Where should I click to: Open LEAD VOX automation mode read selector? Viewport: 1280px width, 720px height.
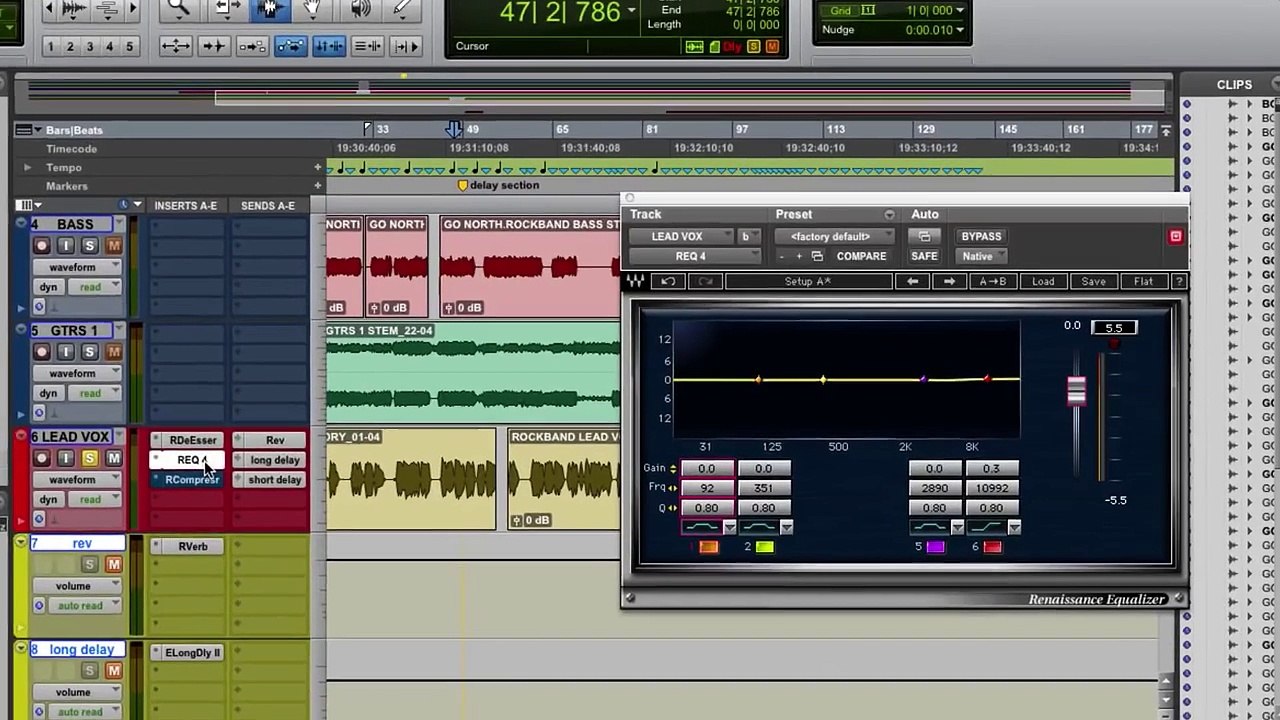(x=96, y=499)
